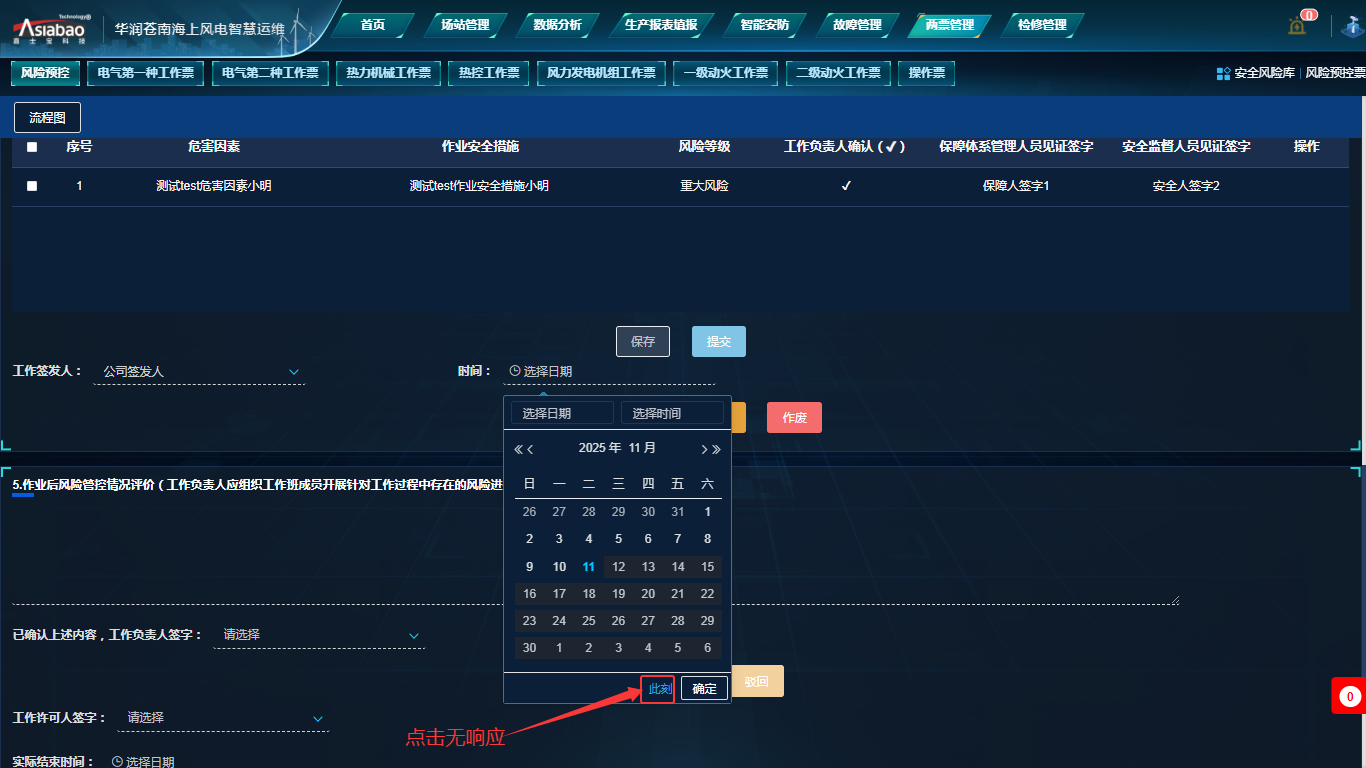This screenshot has height=768, width=1366.
Task: Click the alarm bell notification icon
Action: [1297, 26]
